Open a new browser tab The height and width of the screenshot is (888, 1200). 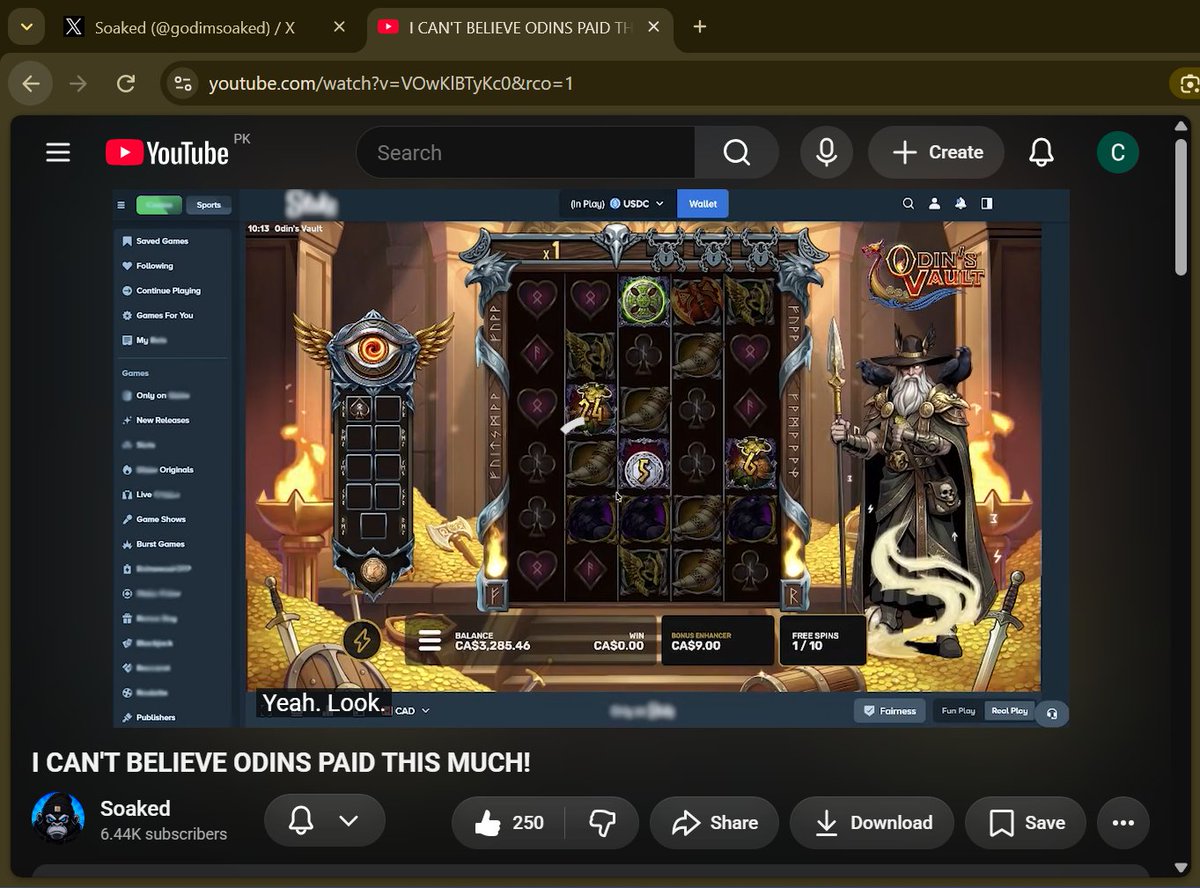(x=700, y=27)
